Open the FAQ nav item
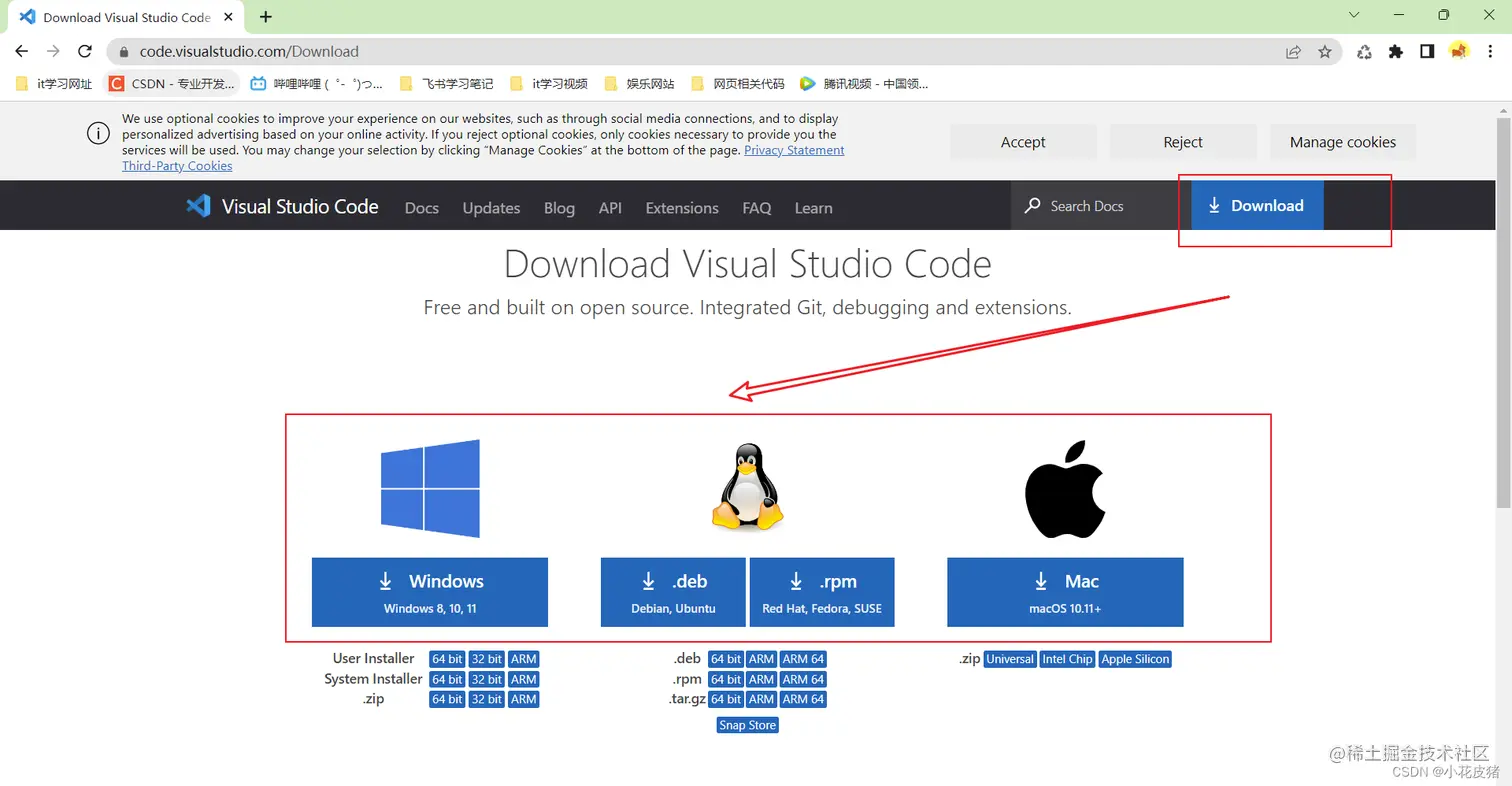This screenshot has height=786, width=1512. (757, 208)
